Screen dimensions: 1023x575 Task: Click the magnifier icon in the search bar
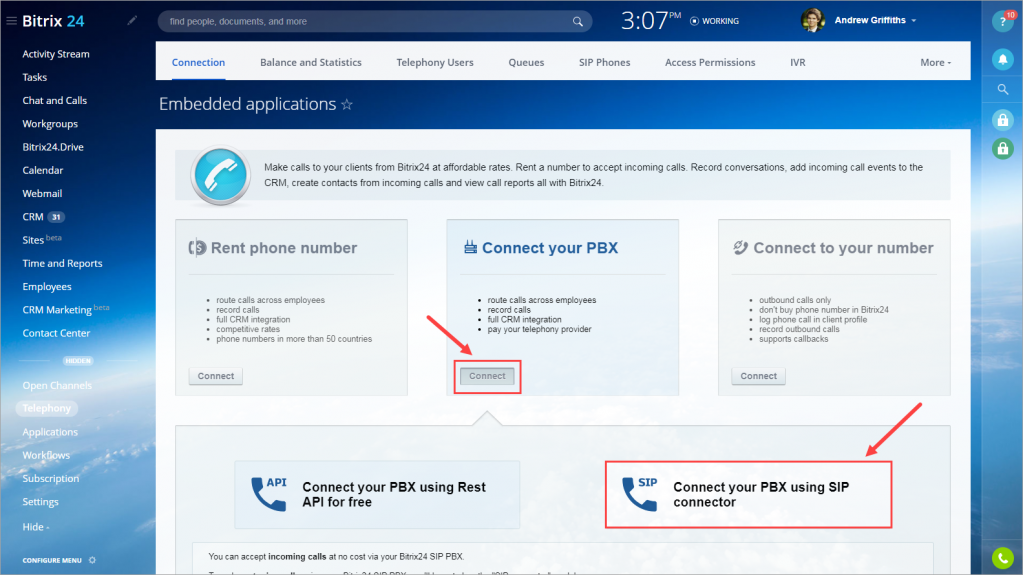(x=577, y=22)
